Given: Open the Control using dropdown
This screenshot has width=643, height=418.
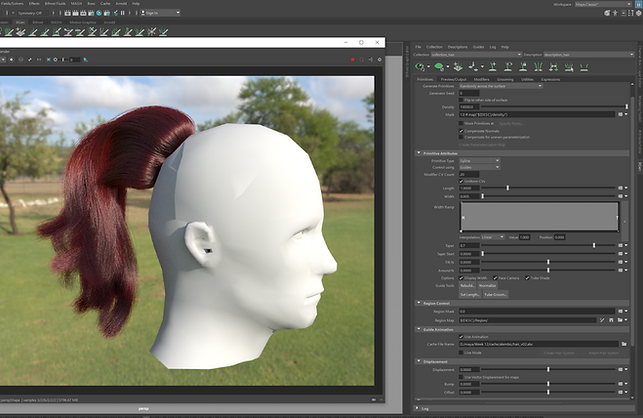Looking at the screenshot, I should [479, 167].
